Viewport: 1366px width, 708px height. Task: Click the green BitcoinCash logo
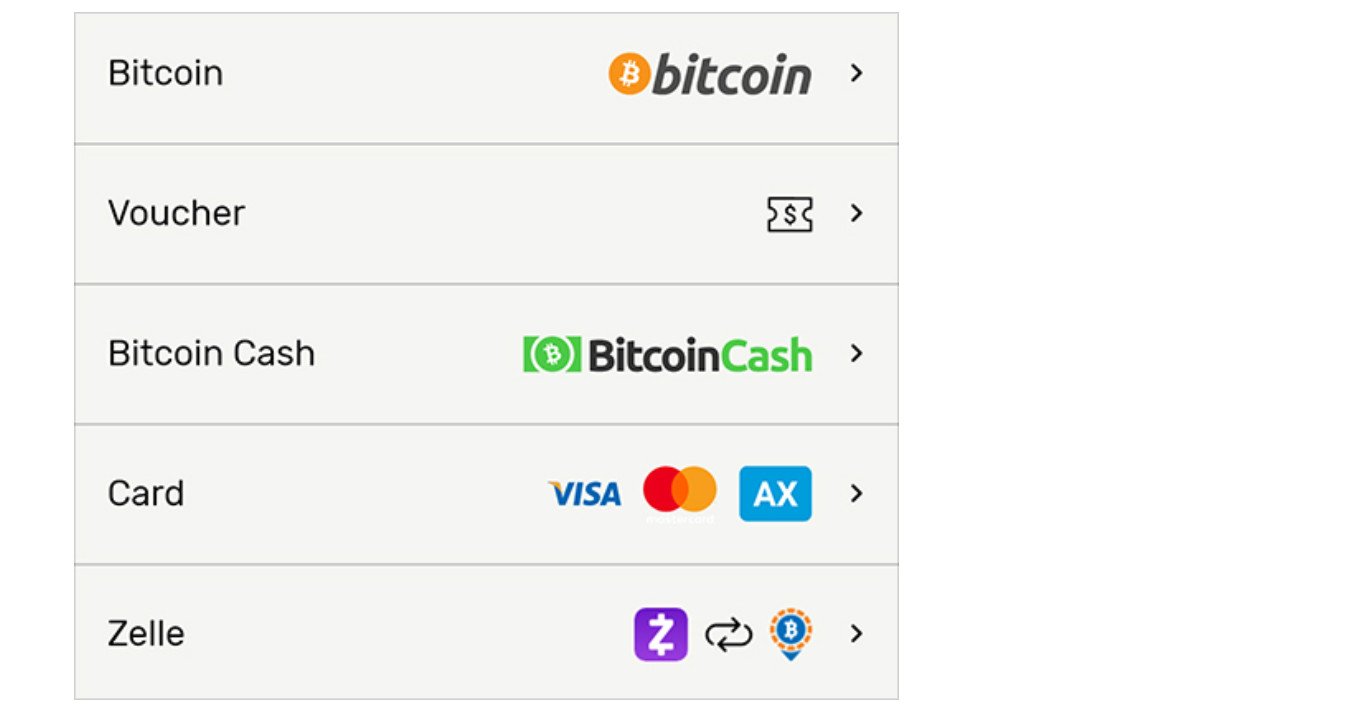coord(667,354)
